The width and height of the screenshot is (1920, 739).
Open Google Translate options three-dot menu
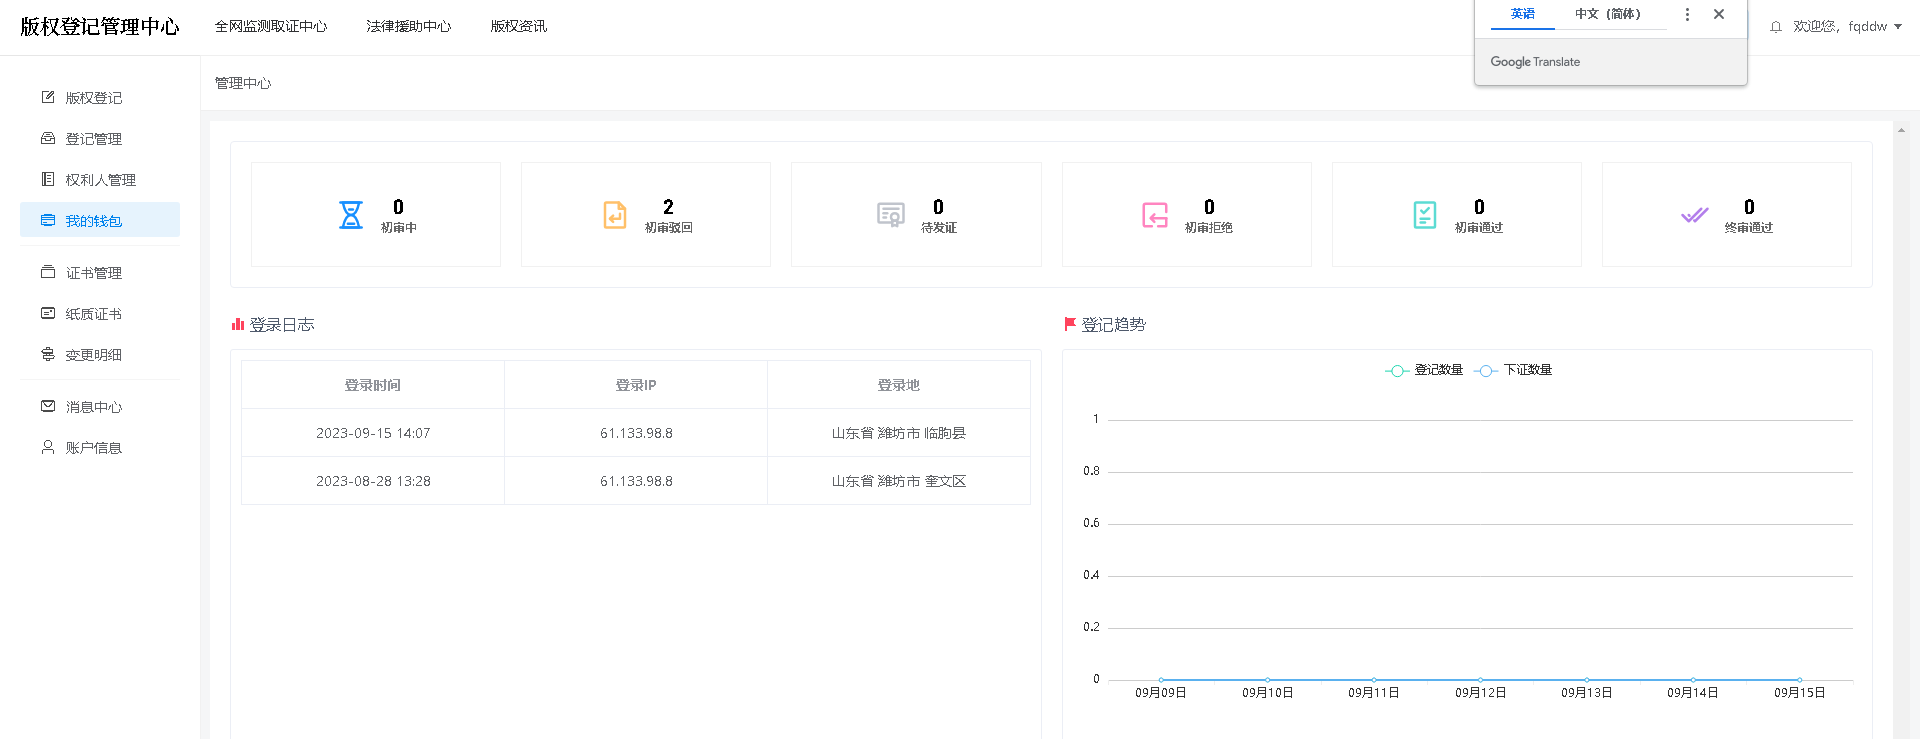[1687, 14]
